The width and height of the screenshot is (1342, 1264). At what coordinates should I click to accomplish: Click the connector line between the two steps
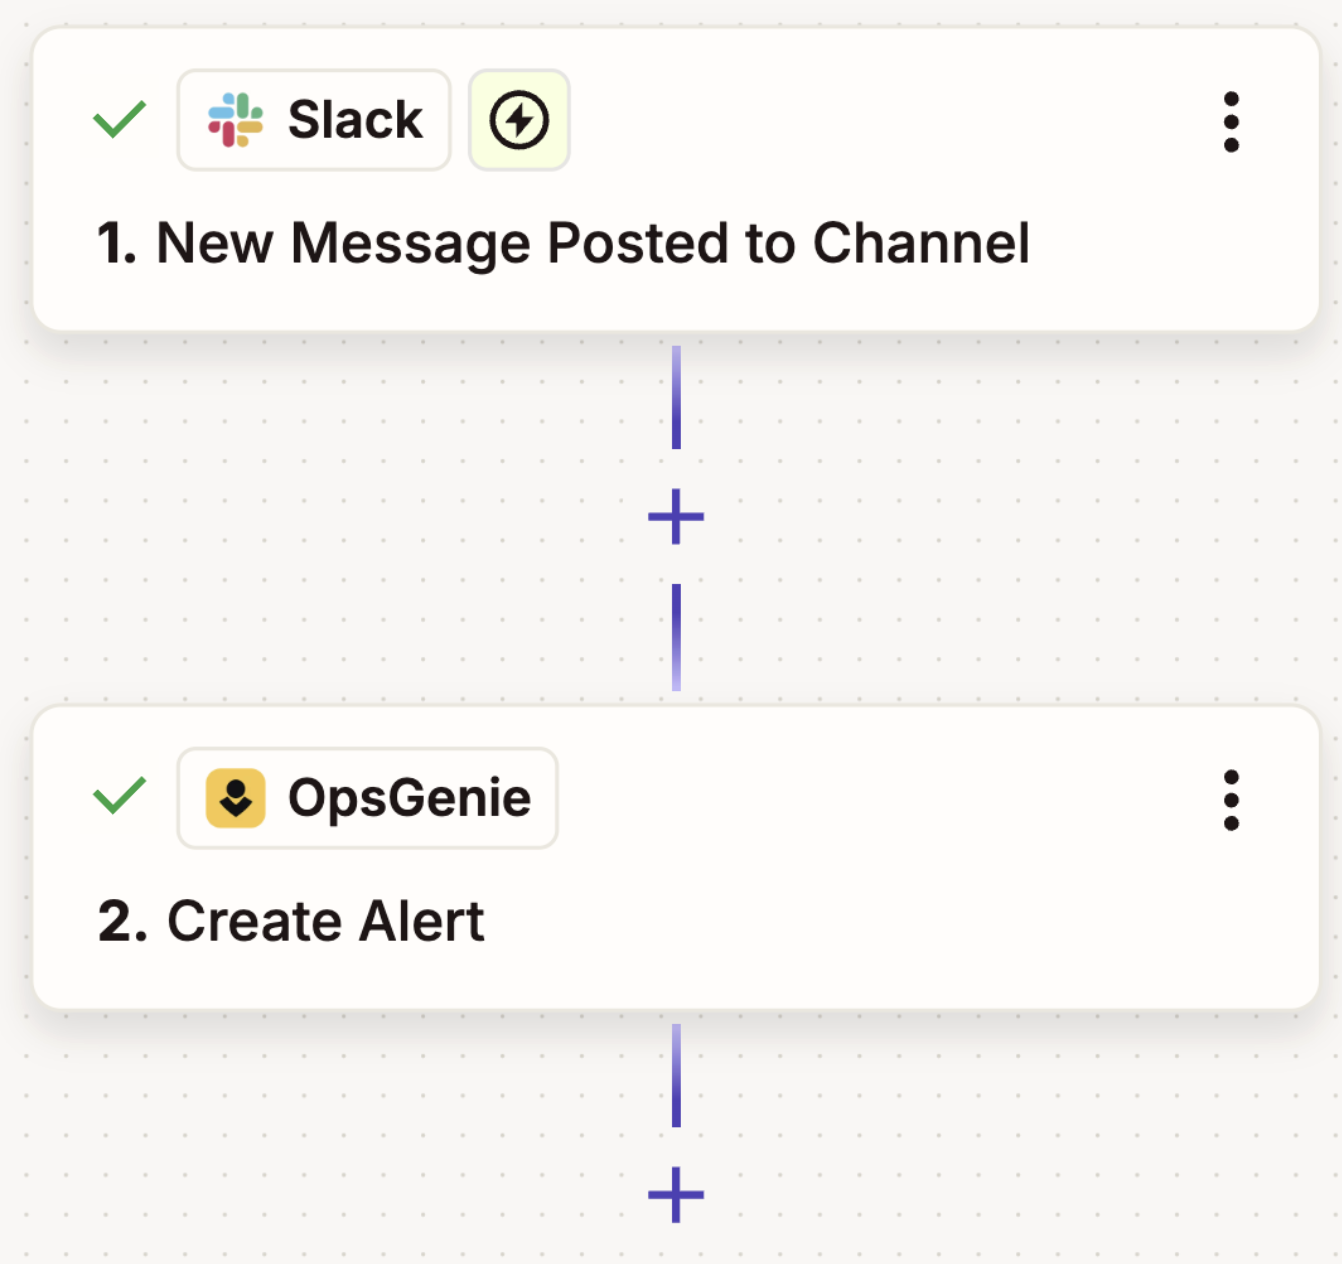[677, 400]
